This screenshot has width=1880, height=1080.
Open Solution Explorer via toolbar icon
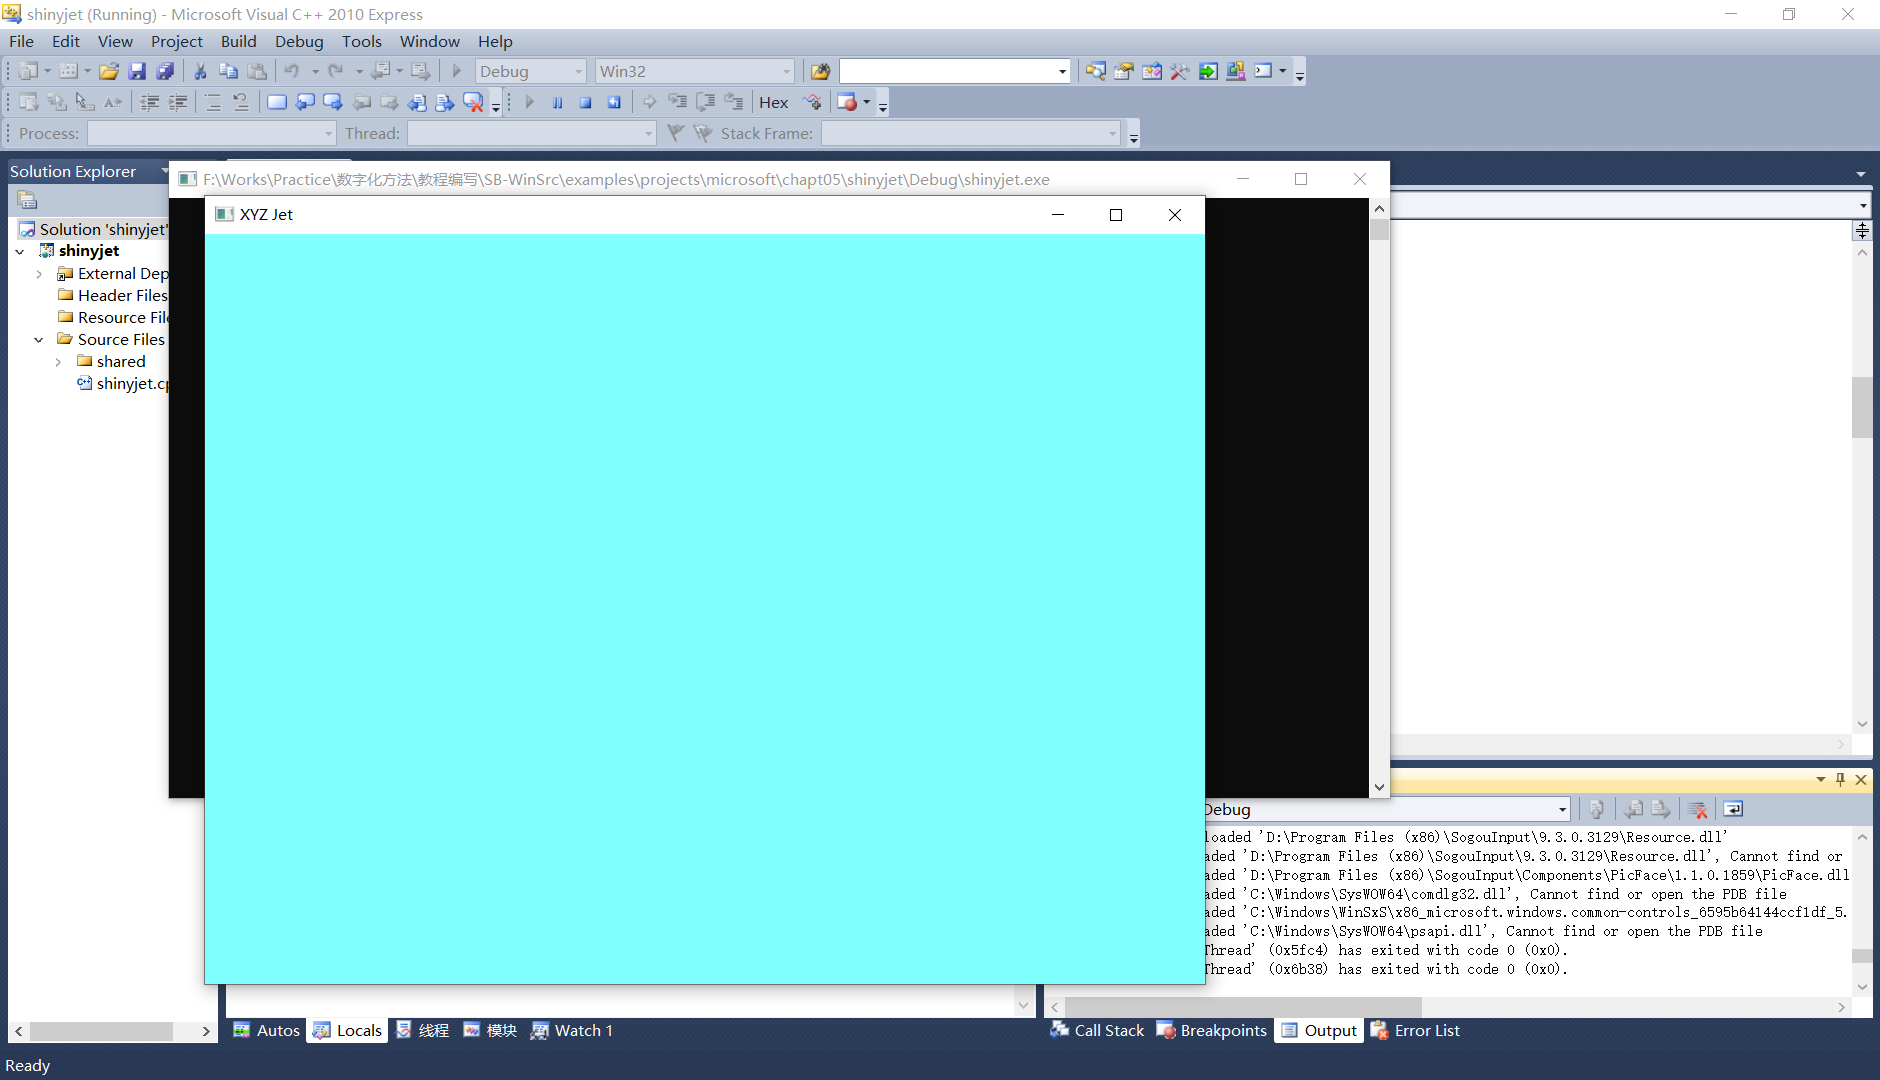(x=1096, y=71)
